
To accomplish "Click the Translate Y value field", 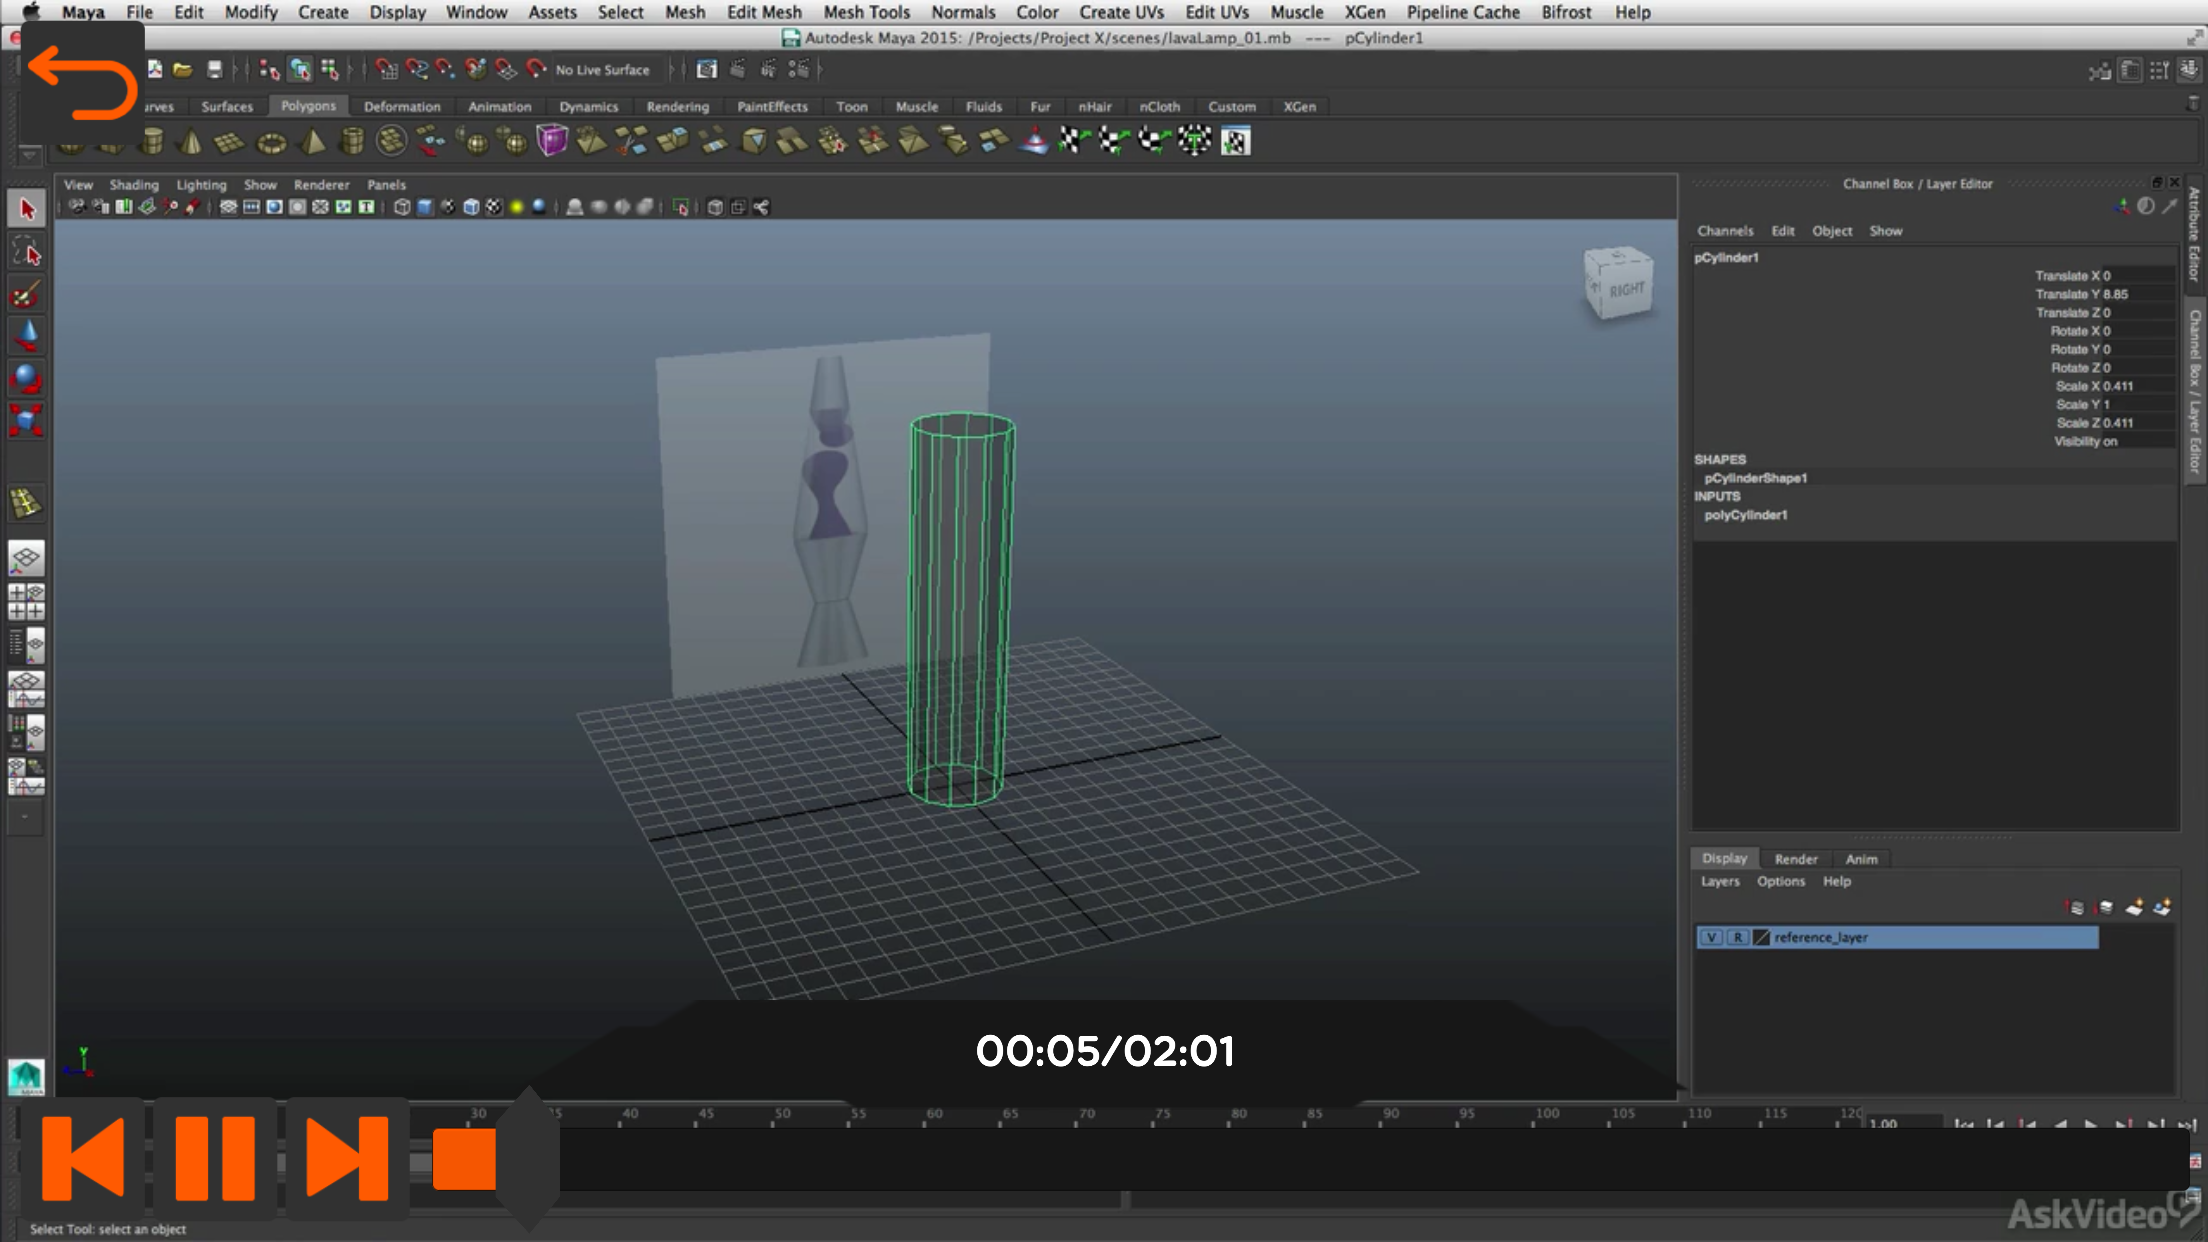I will click(x=2136, y=294).
